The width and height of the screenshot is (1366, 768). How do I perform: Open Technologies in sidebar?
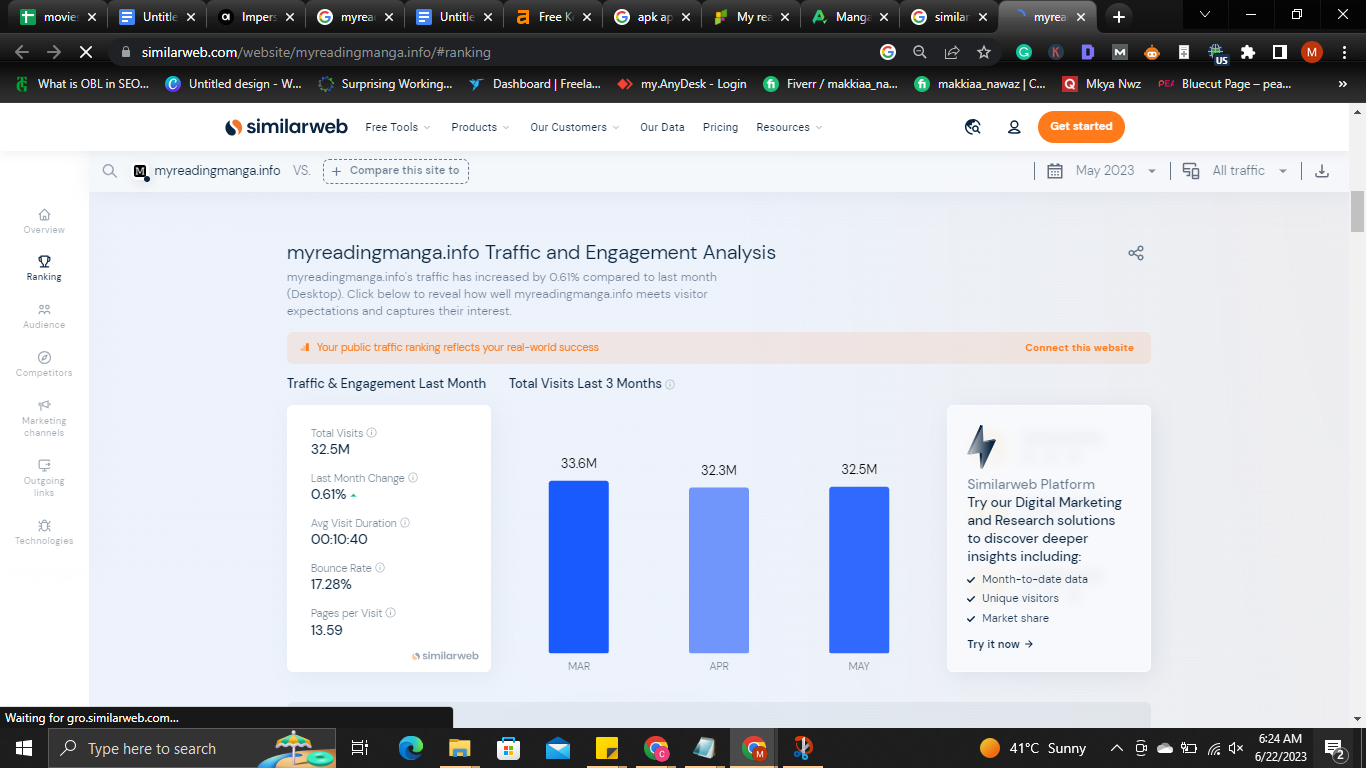44,532
